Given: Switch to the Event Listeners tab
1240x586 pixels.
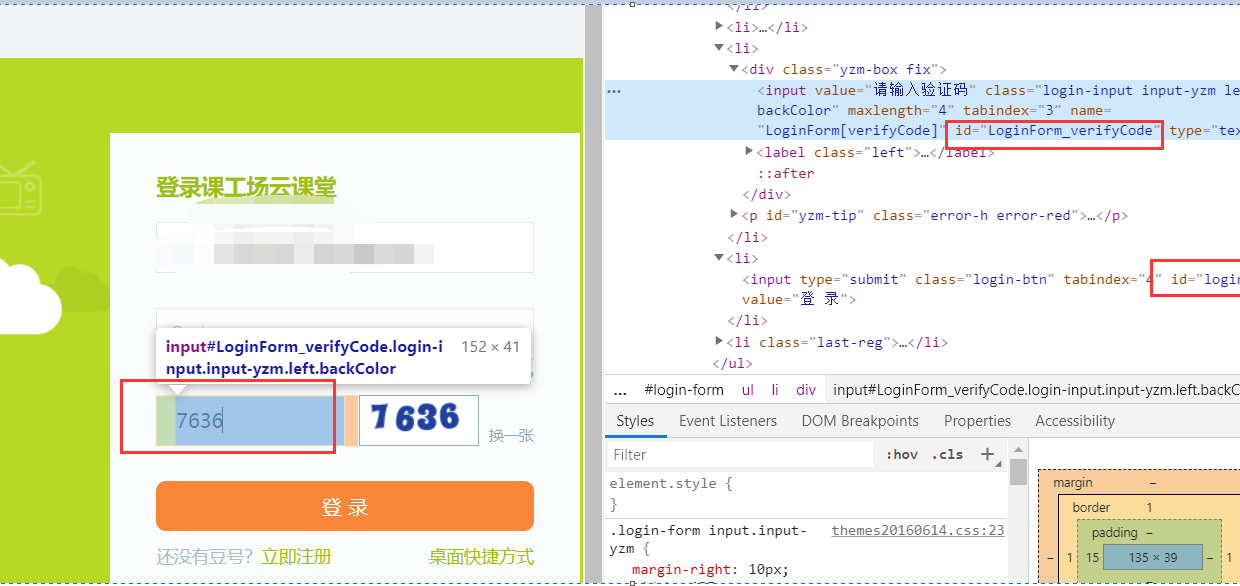Looking at the screenshot, I should (x=727, y=421).
